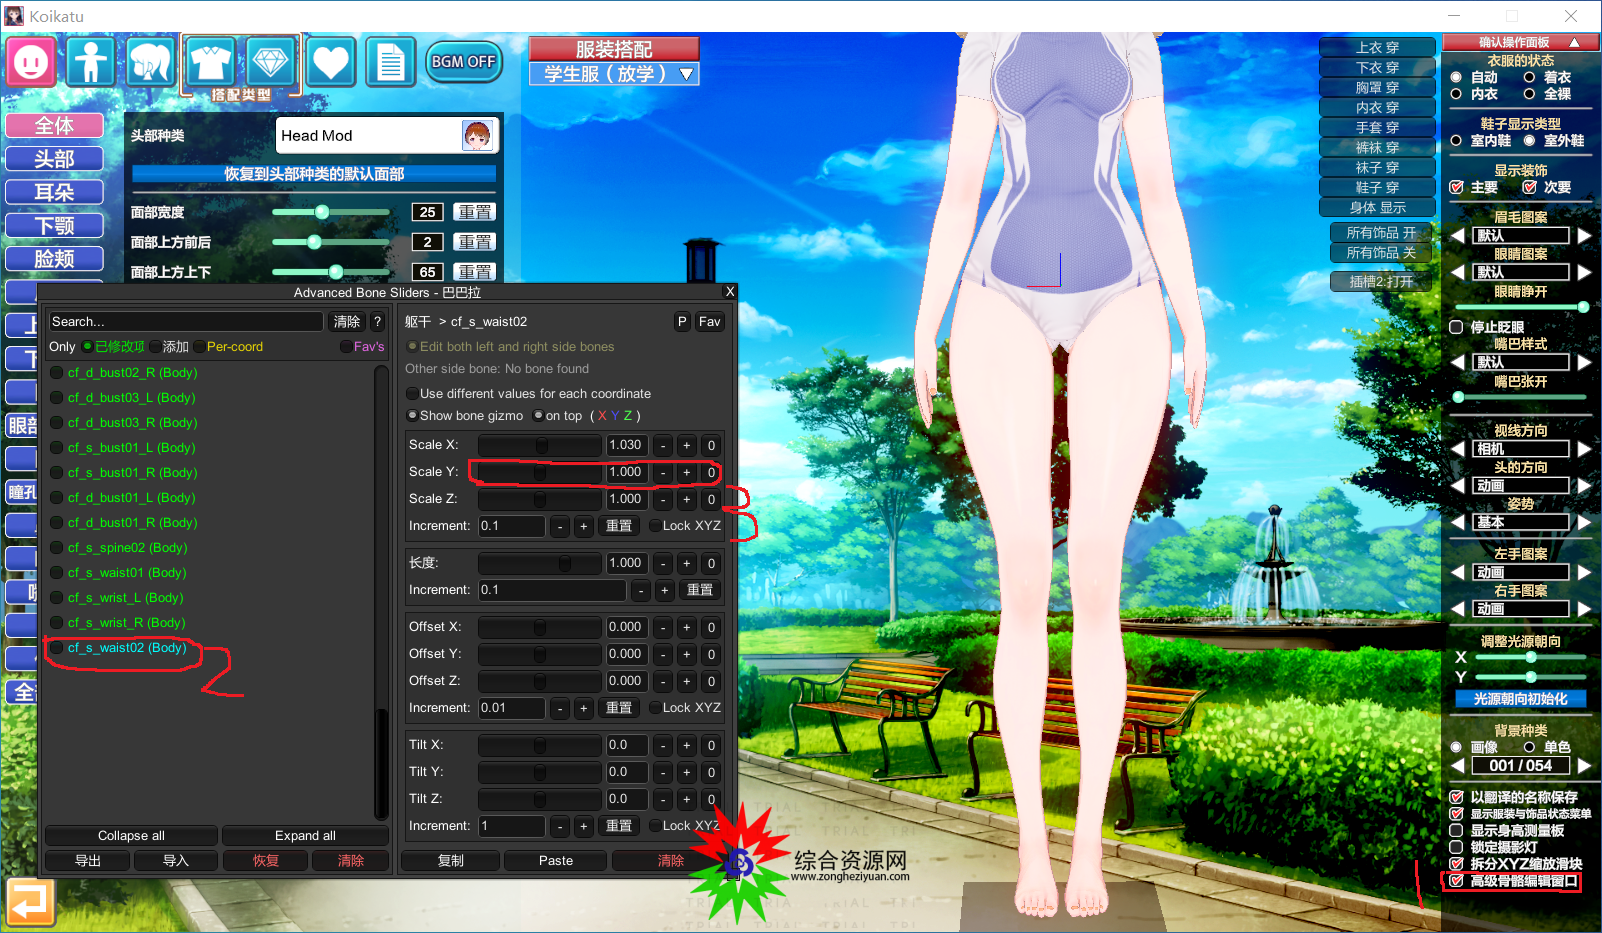This screenshot has width=1602, height=933.
Task: Select the clothing shirt icon
Action: click(211, 62)
